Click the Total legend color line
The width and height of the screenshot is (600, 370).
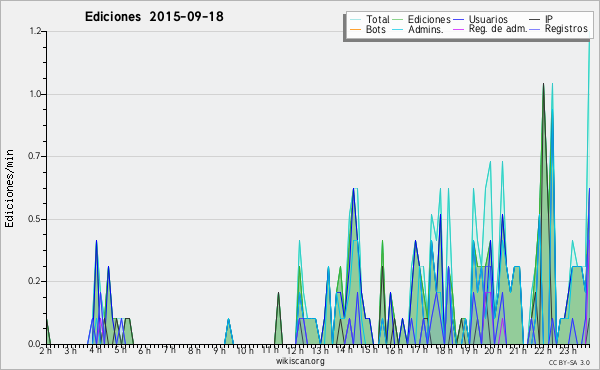click(355, 20)
